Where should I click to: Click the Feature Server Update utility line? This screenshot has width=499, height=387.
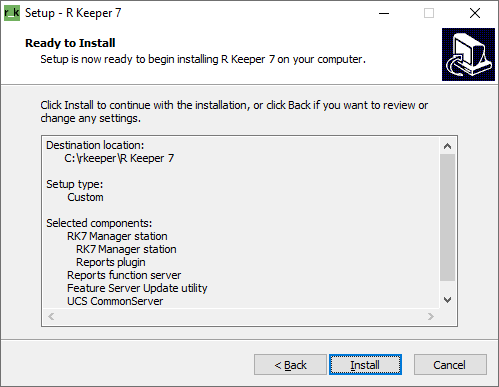coord(137,288)
